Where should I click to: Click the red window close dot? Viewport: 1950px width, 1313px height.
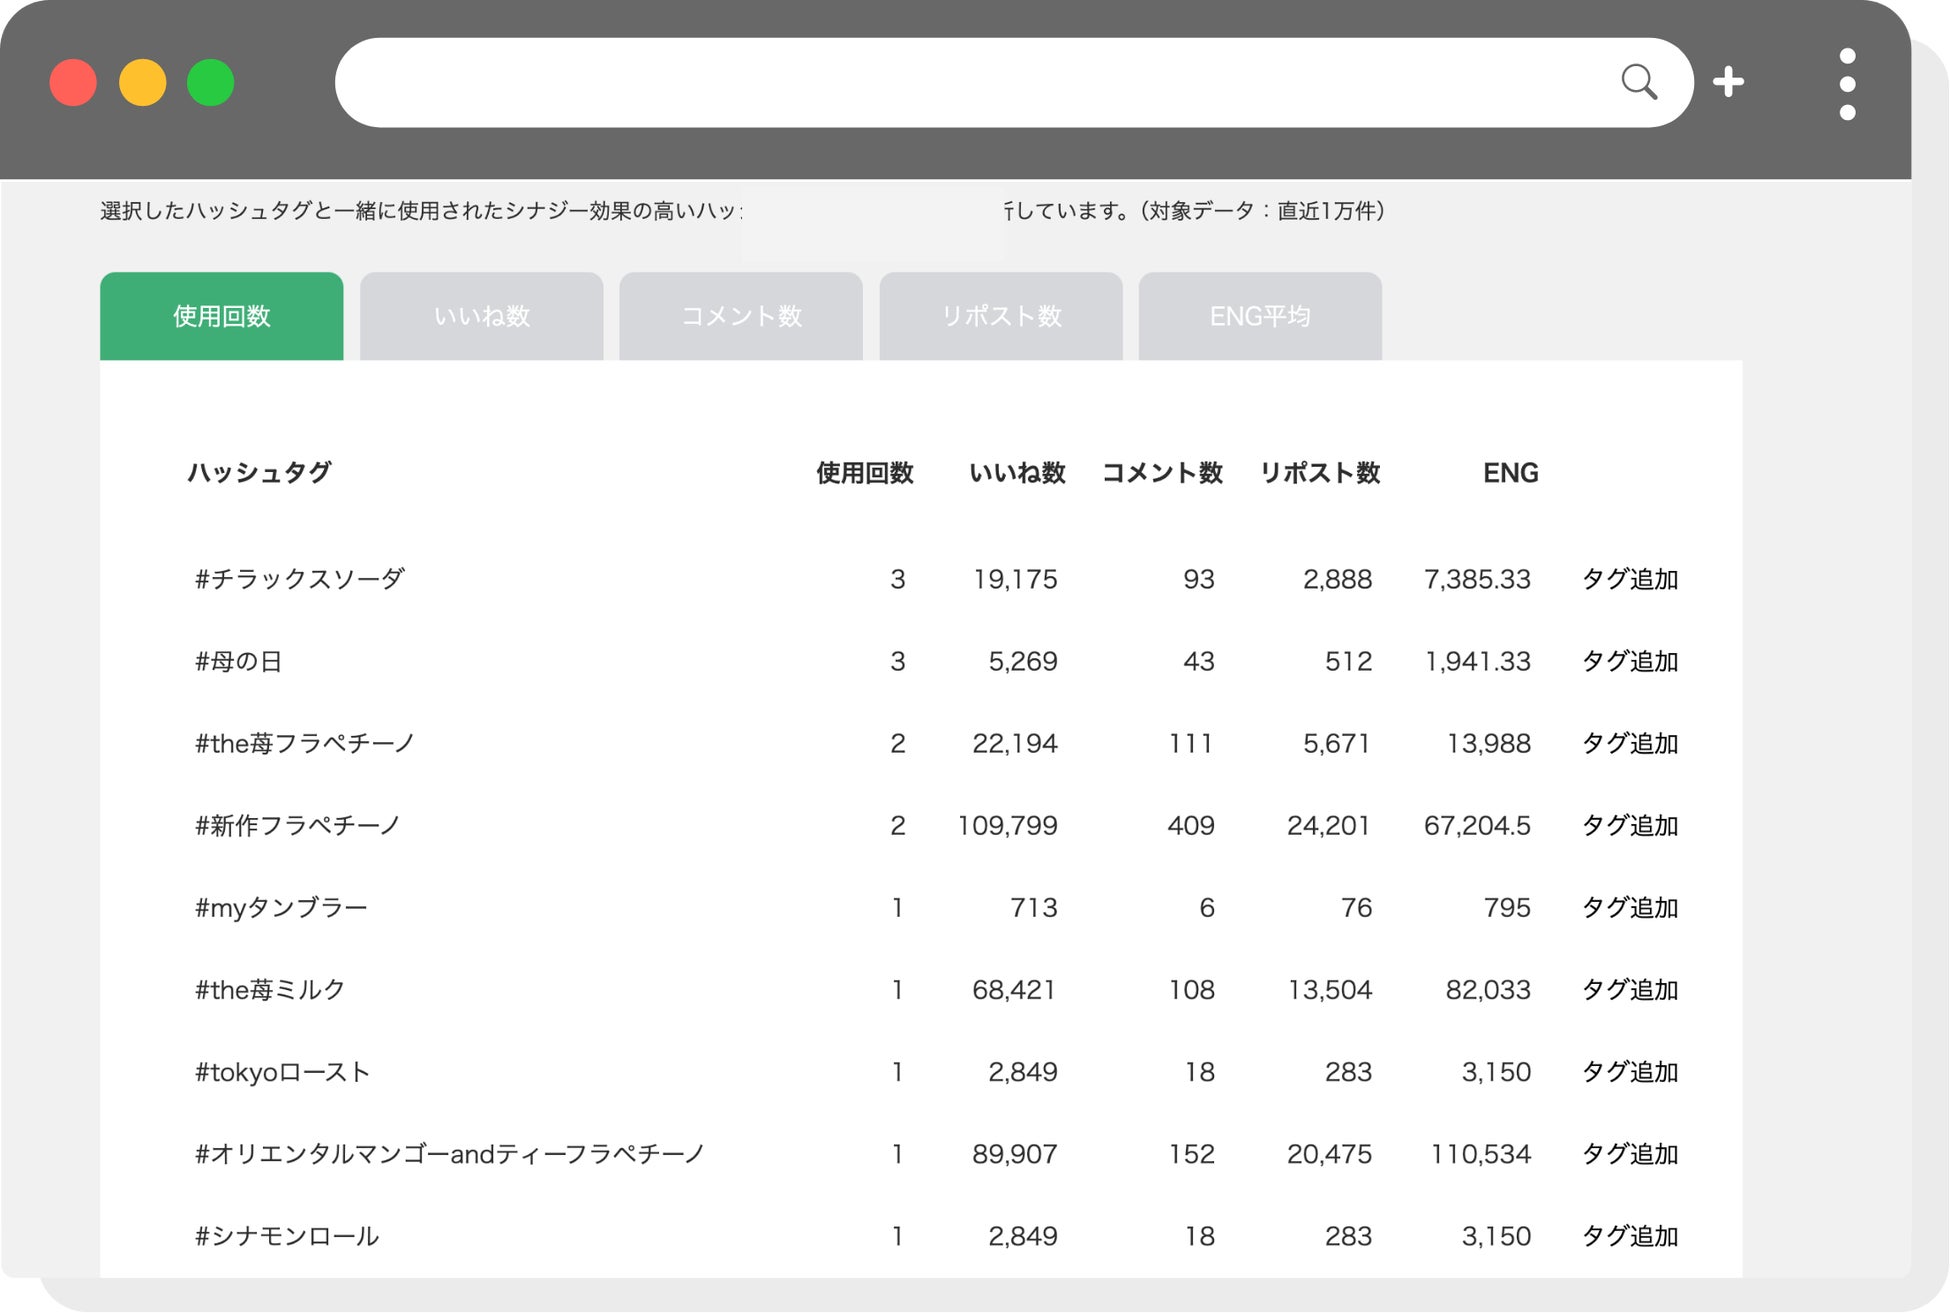(73, 83)
